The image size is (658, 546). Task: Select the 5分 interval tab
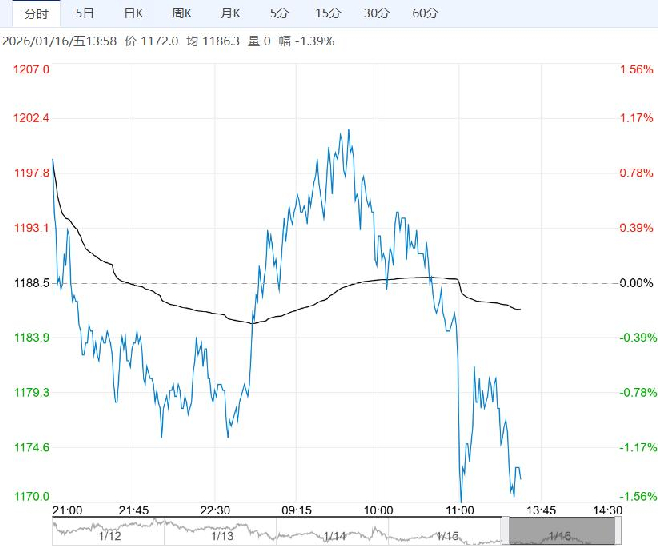[279, 13]
